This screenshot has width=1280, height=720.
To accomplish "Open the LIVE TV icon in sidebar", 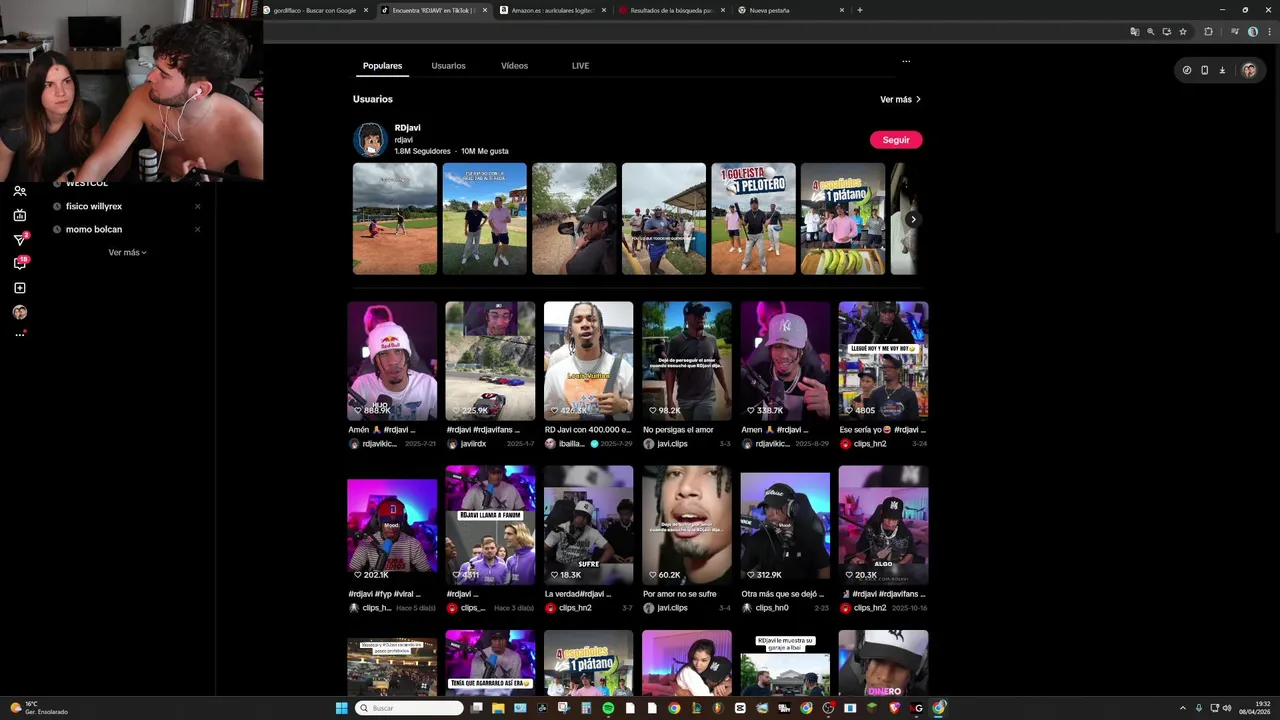I will pyautogui.click(x=19, y=215).
